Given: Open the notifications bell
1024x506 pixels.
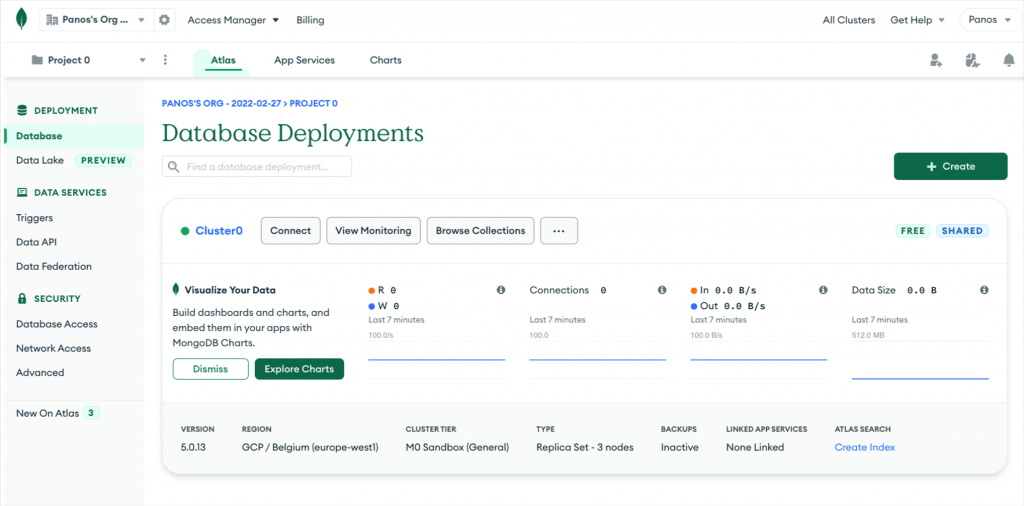Looking at the screenshot, I should click(1009, 60).
